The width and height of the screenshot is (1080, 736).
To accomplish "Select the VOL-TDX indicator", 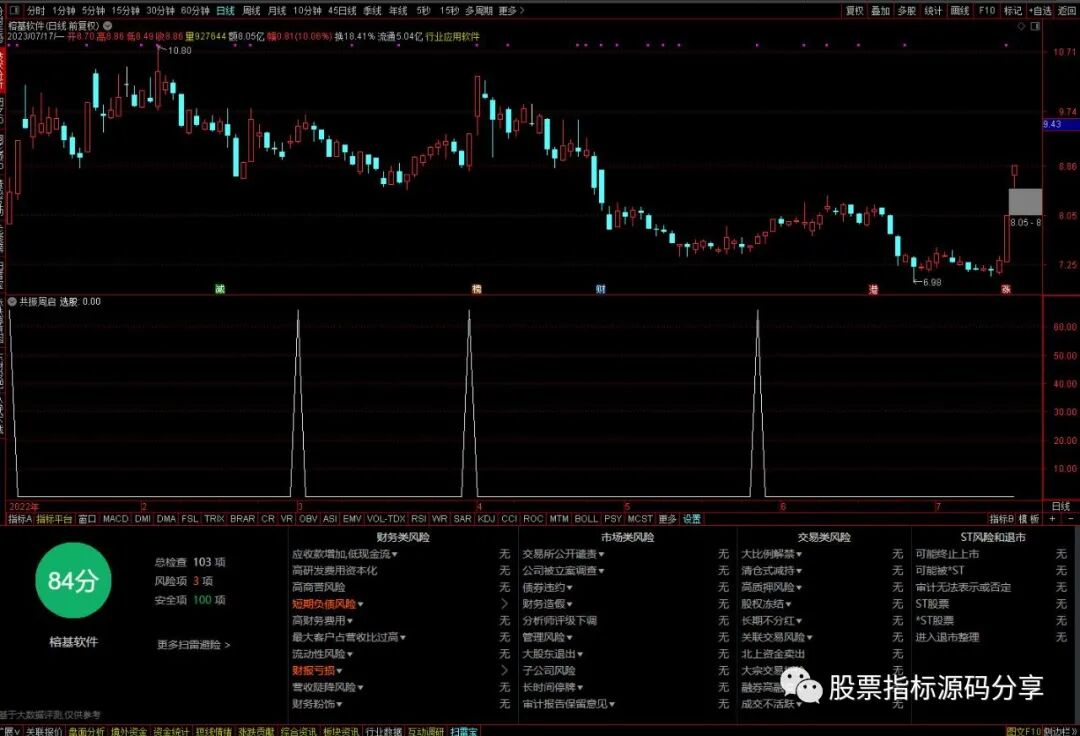I will 386,518.
